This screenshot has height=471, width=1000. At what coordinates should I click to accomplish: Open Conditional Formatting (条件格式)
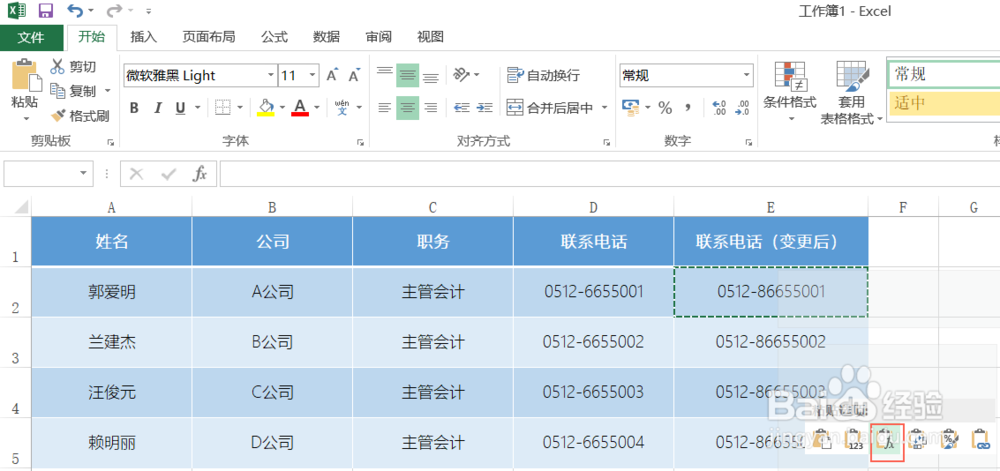(x=790, y=91)
